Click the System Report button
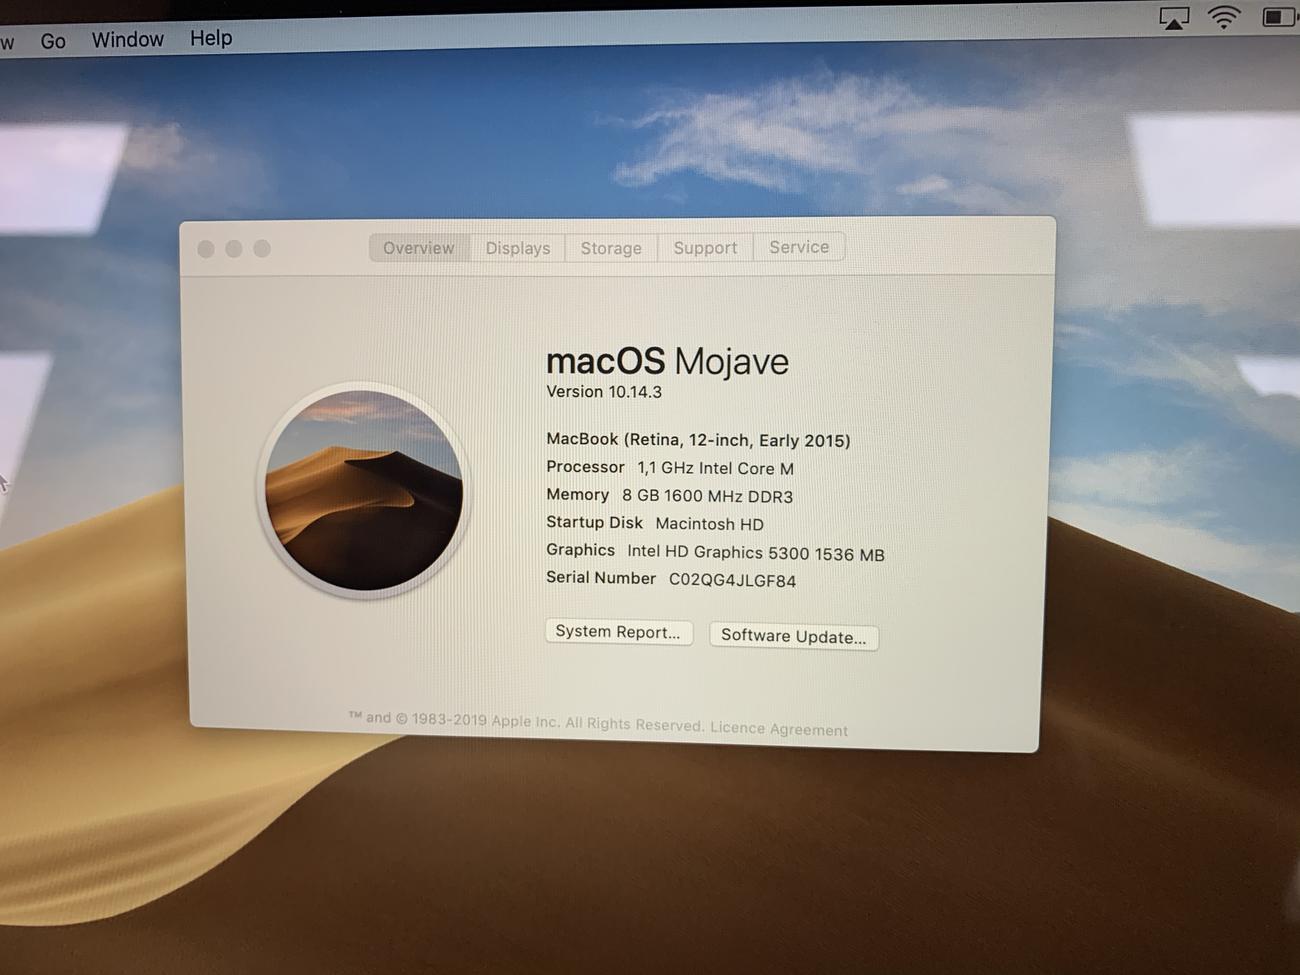 click(x=618, y=632)
